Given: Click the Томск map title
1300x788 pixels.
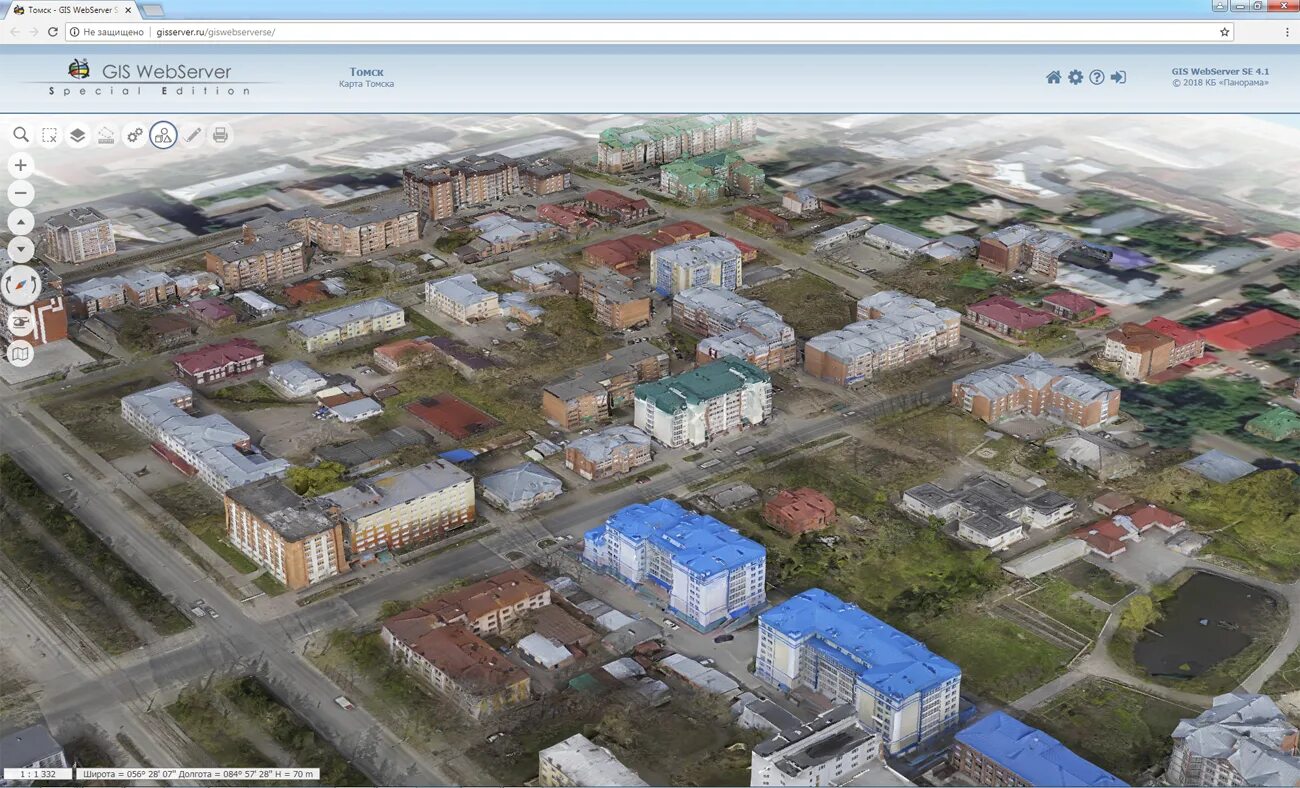Looking at the screenshot, I should click(366, 72).
